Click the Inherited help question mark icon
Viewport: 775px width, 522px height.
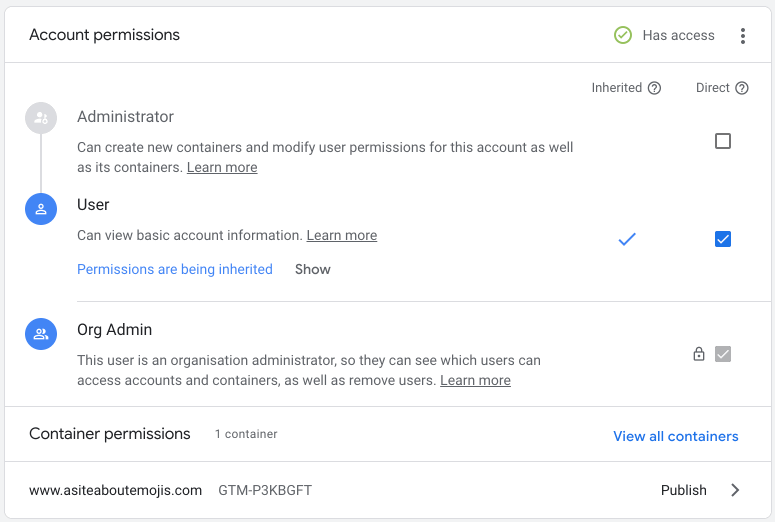[654, 88]
